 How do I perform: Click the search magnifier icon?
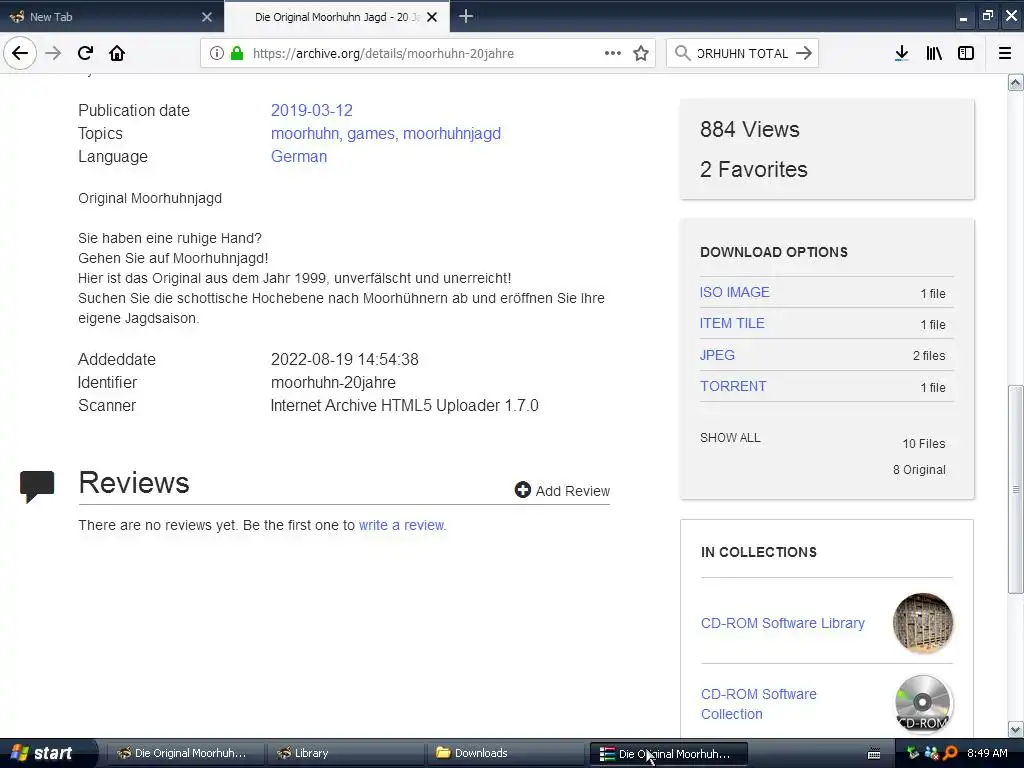pos(682,53)
